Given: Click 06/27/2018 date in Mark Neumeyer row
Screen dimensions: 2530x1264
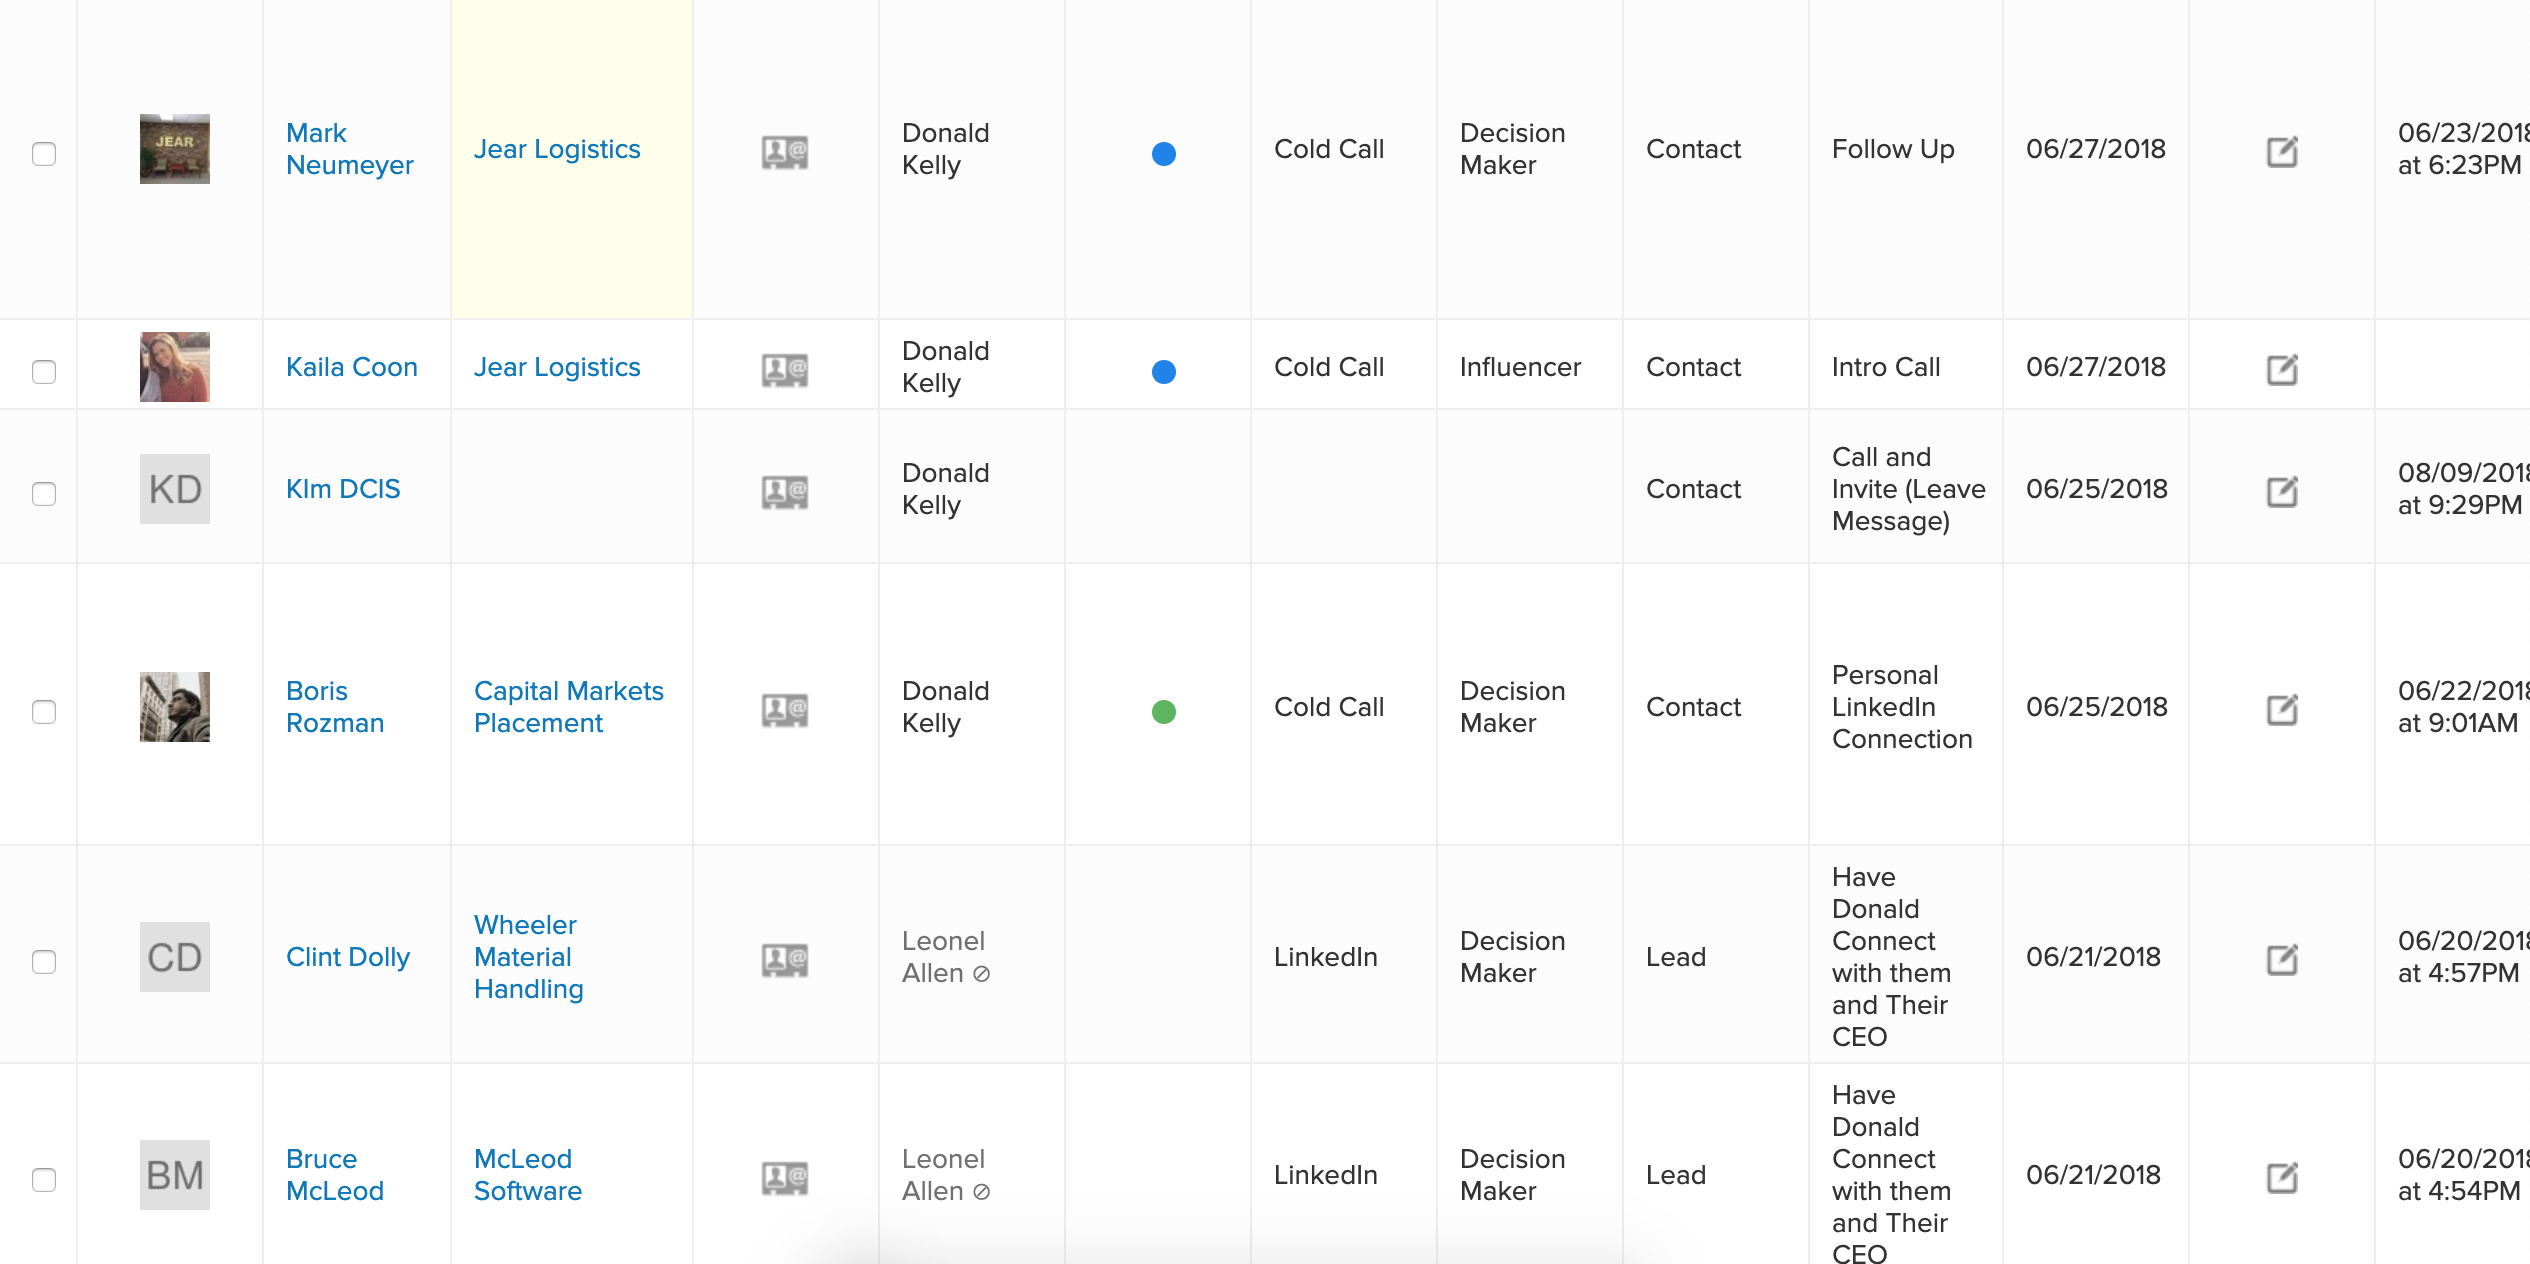Looking at the screenshot, I should click(2096, 149).
